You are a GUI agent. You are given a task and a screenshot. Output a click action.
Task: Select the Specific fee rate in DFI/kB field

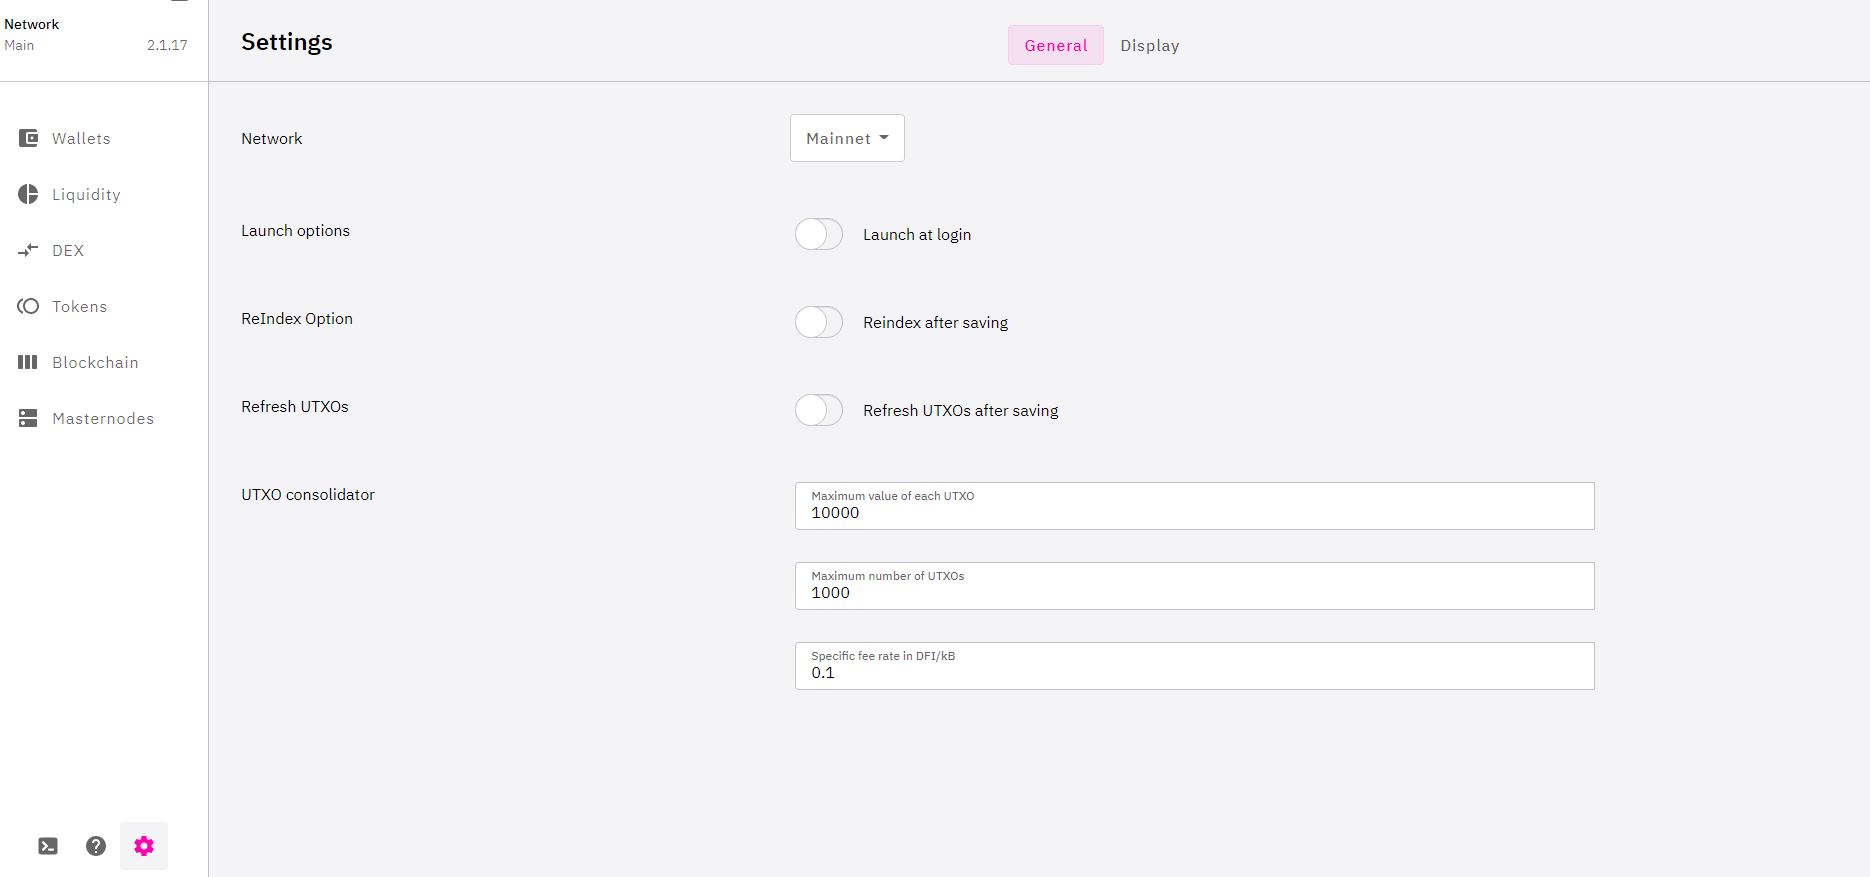pyautogui.click(x=1195, y=666)
